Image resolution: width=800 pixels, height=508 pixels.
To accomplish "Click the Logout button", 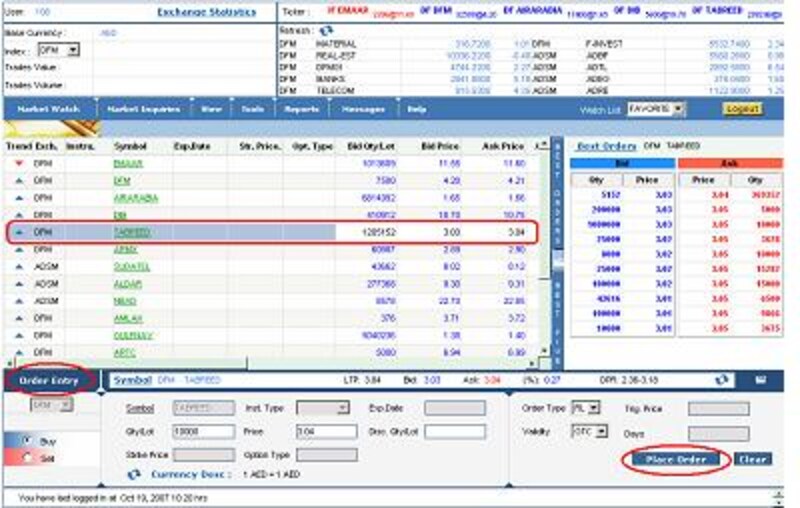I will point(743,108).
